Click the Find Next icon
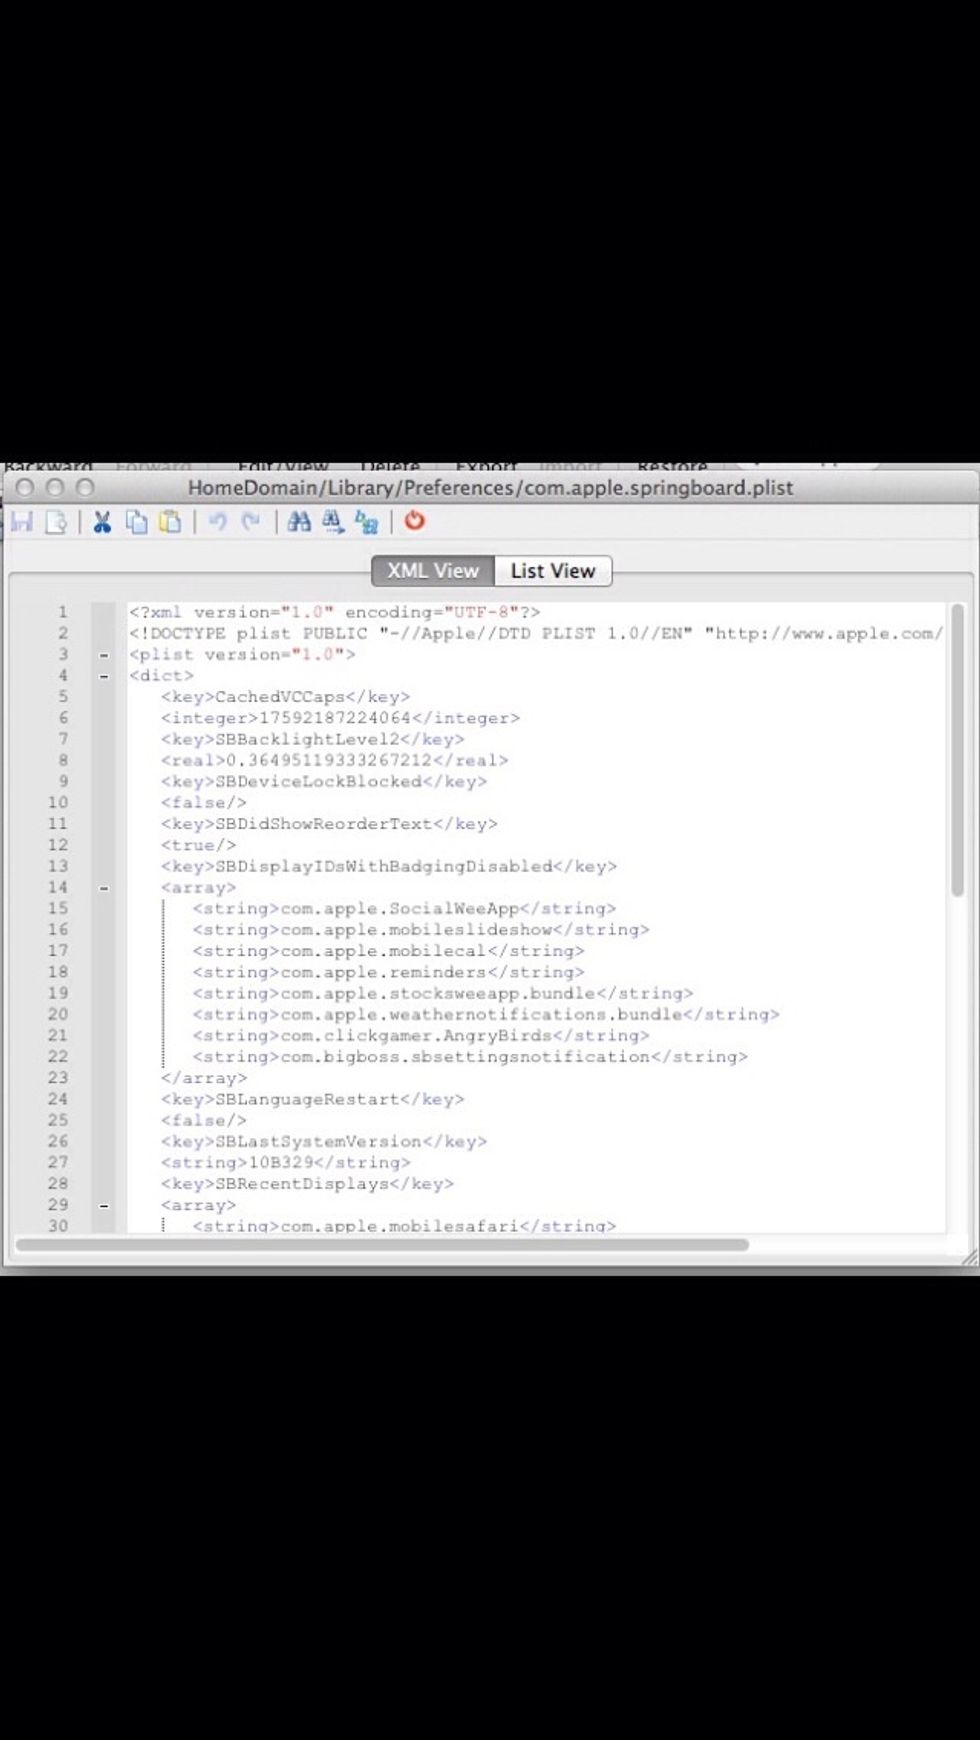 (333, 521)
